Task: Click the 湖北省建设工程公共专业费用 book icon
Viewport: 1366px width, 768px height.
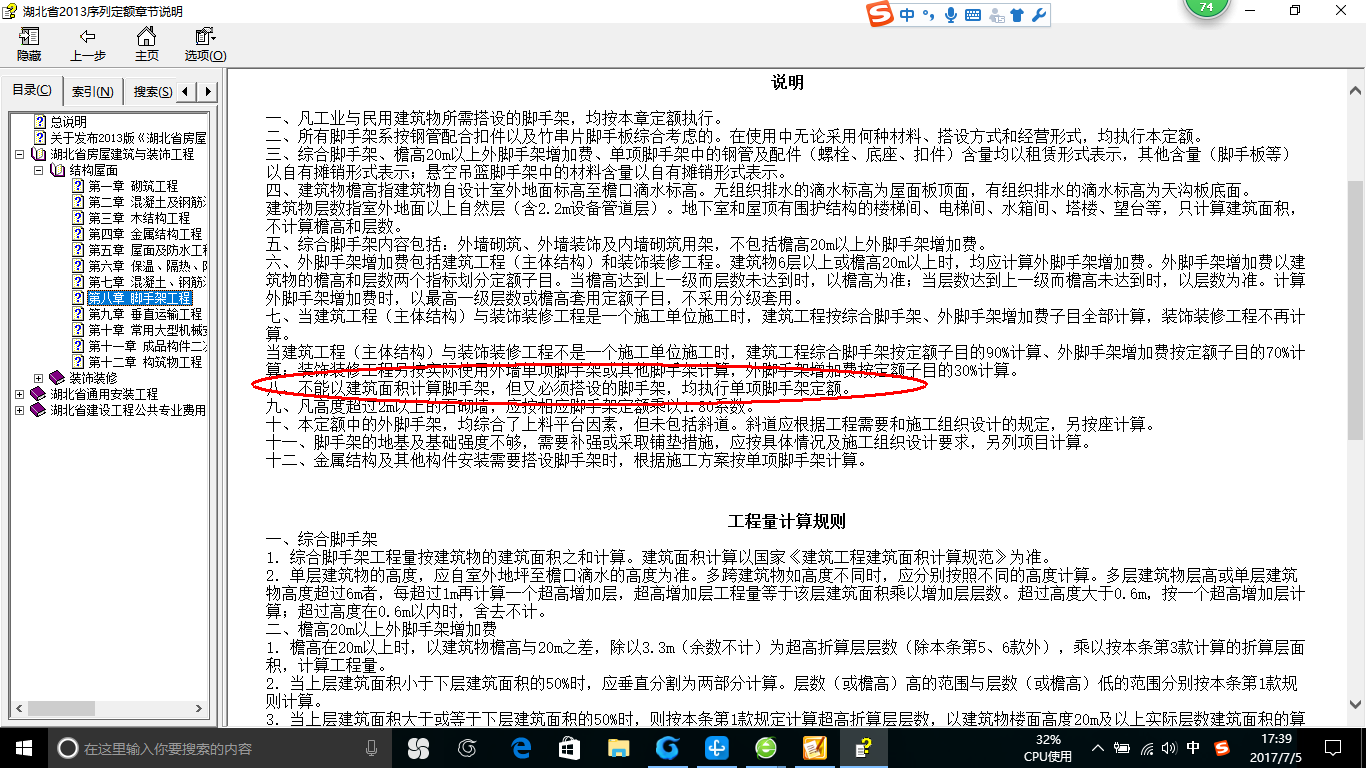Action: 39,410
